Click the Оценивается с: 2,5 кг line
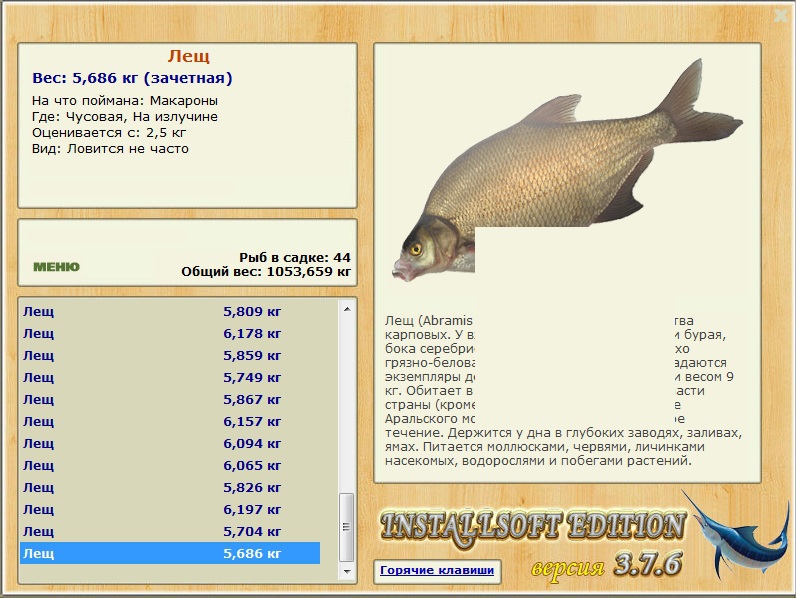The height and width of the screenshot is (598, 796). click(x=109, y=133)
